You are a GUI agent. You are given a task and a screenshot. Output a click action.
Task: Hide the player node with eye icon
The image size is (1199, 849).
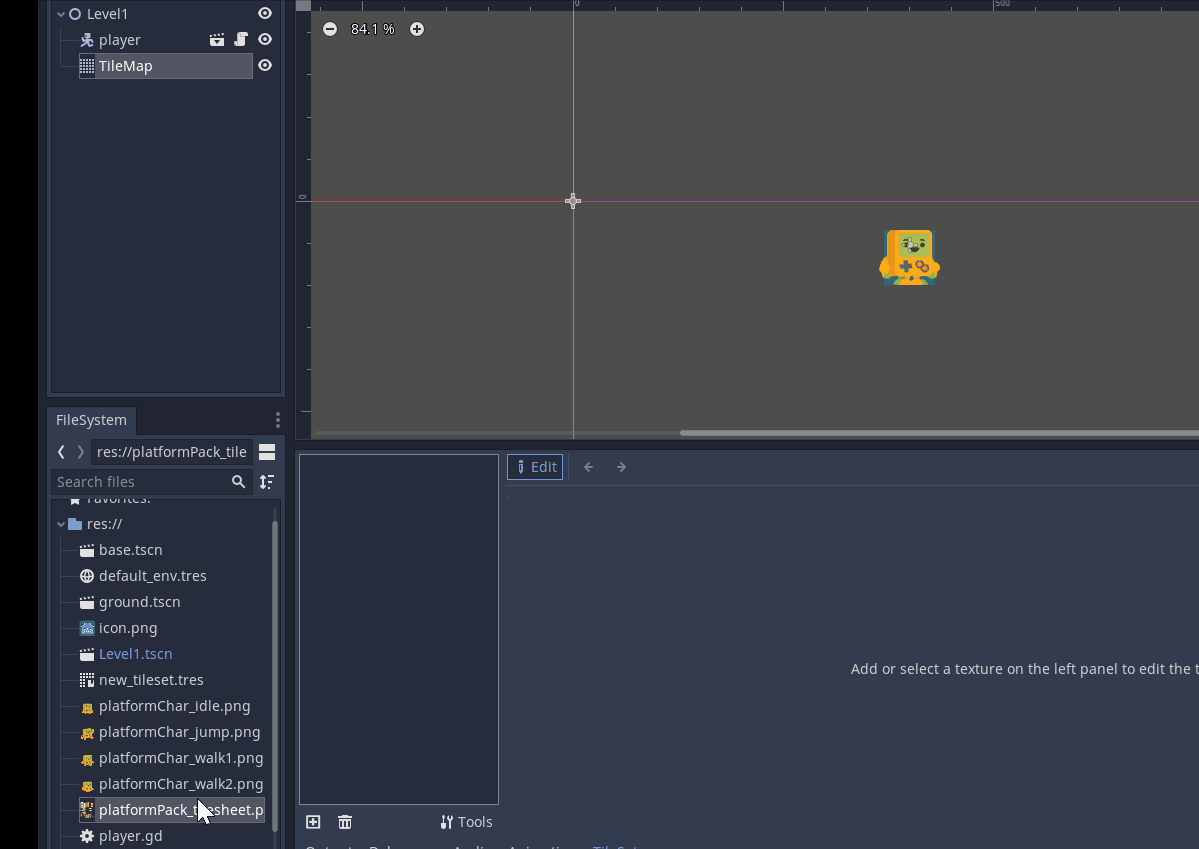265,39
